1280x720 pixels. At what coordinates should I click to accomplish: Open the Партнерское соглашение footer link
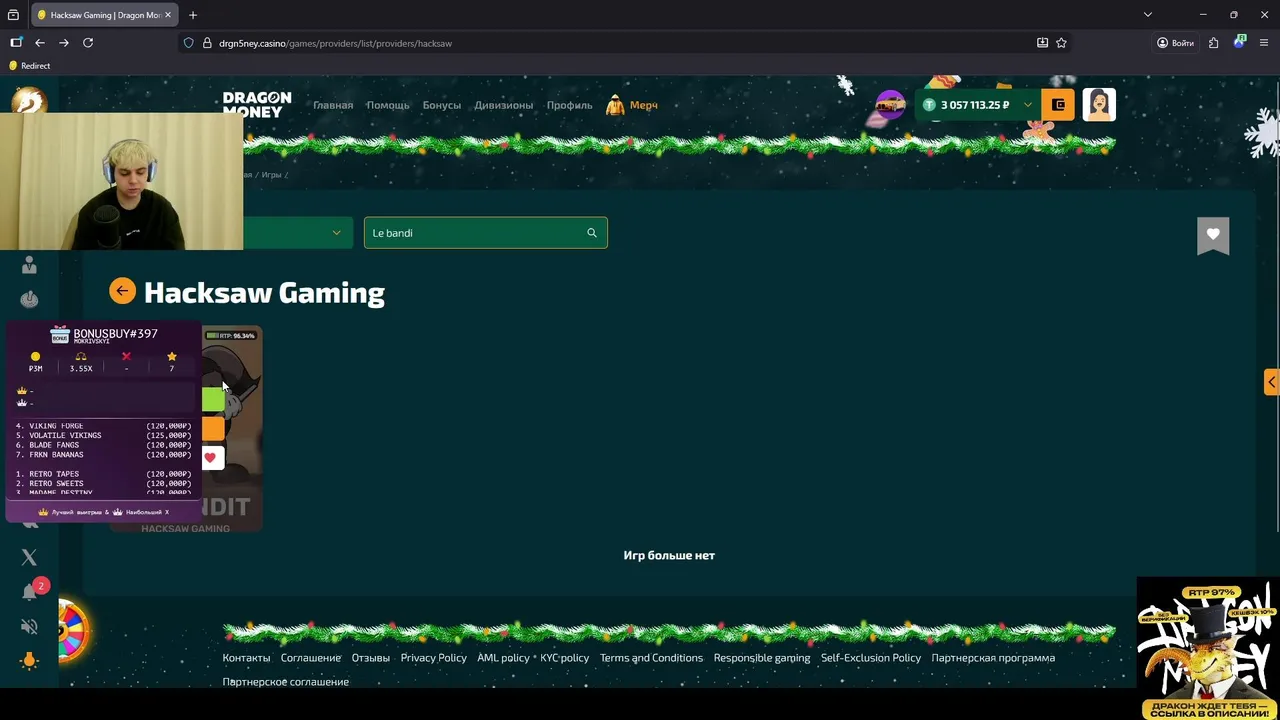point(286,682)
